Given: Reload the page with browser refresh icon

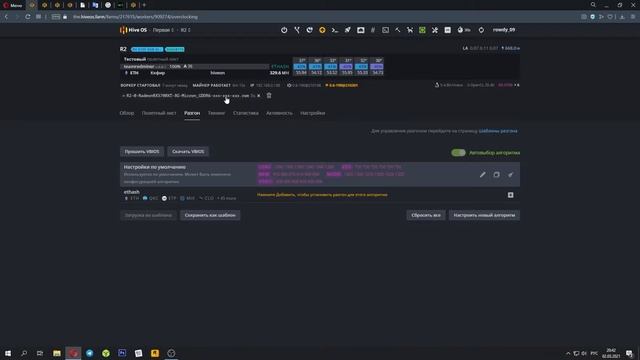Looking at the screenshot, I should (27, 17).
